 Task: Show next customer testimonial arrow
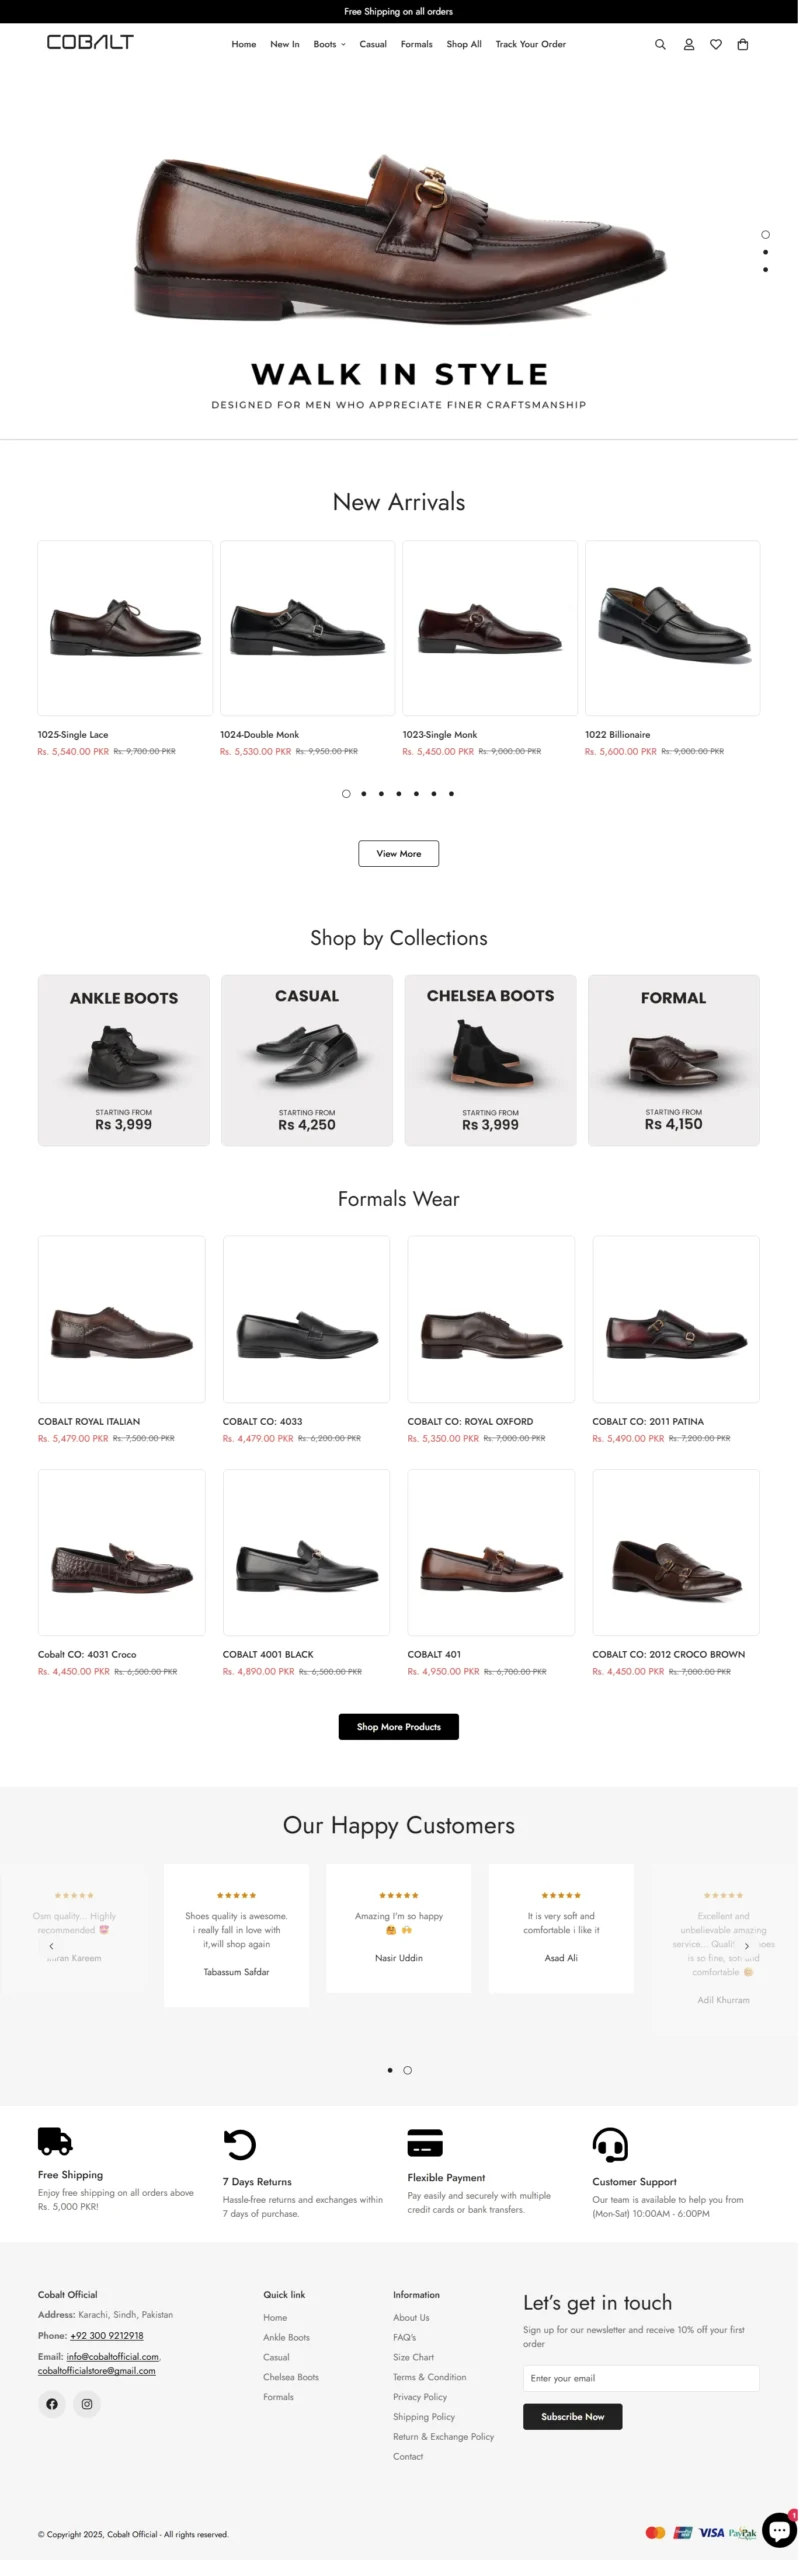pos(747,1946)
